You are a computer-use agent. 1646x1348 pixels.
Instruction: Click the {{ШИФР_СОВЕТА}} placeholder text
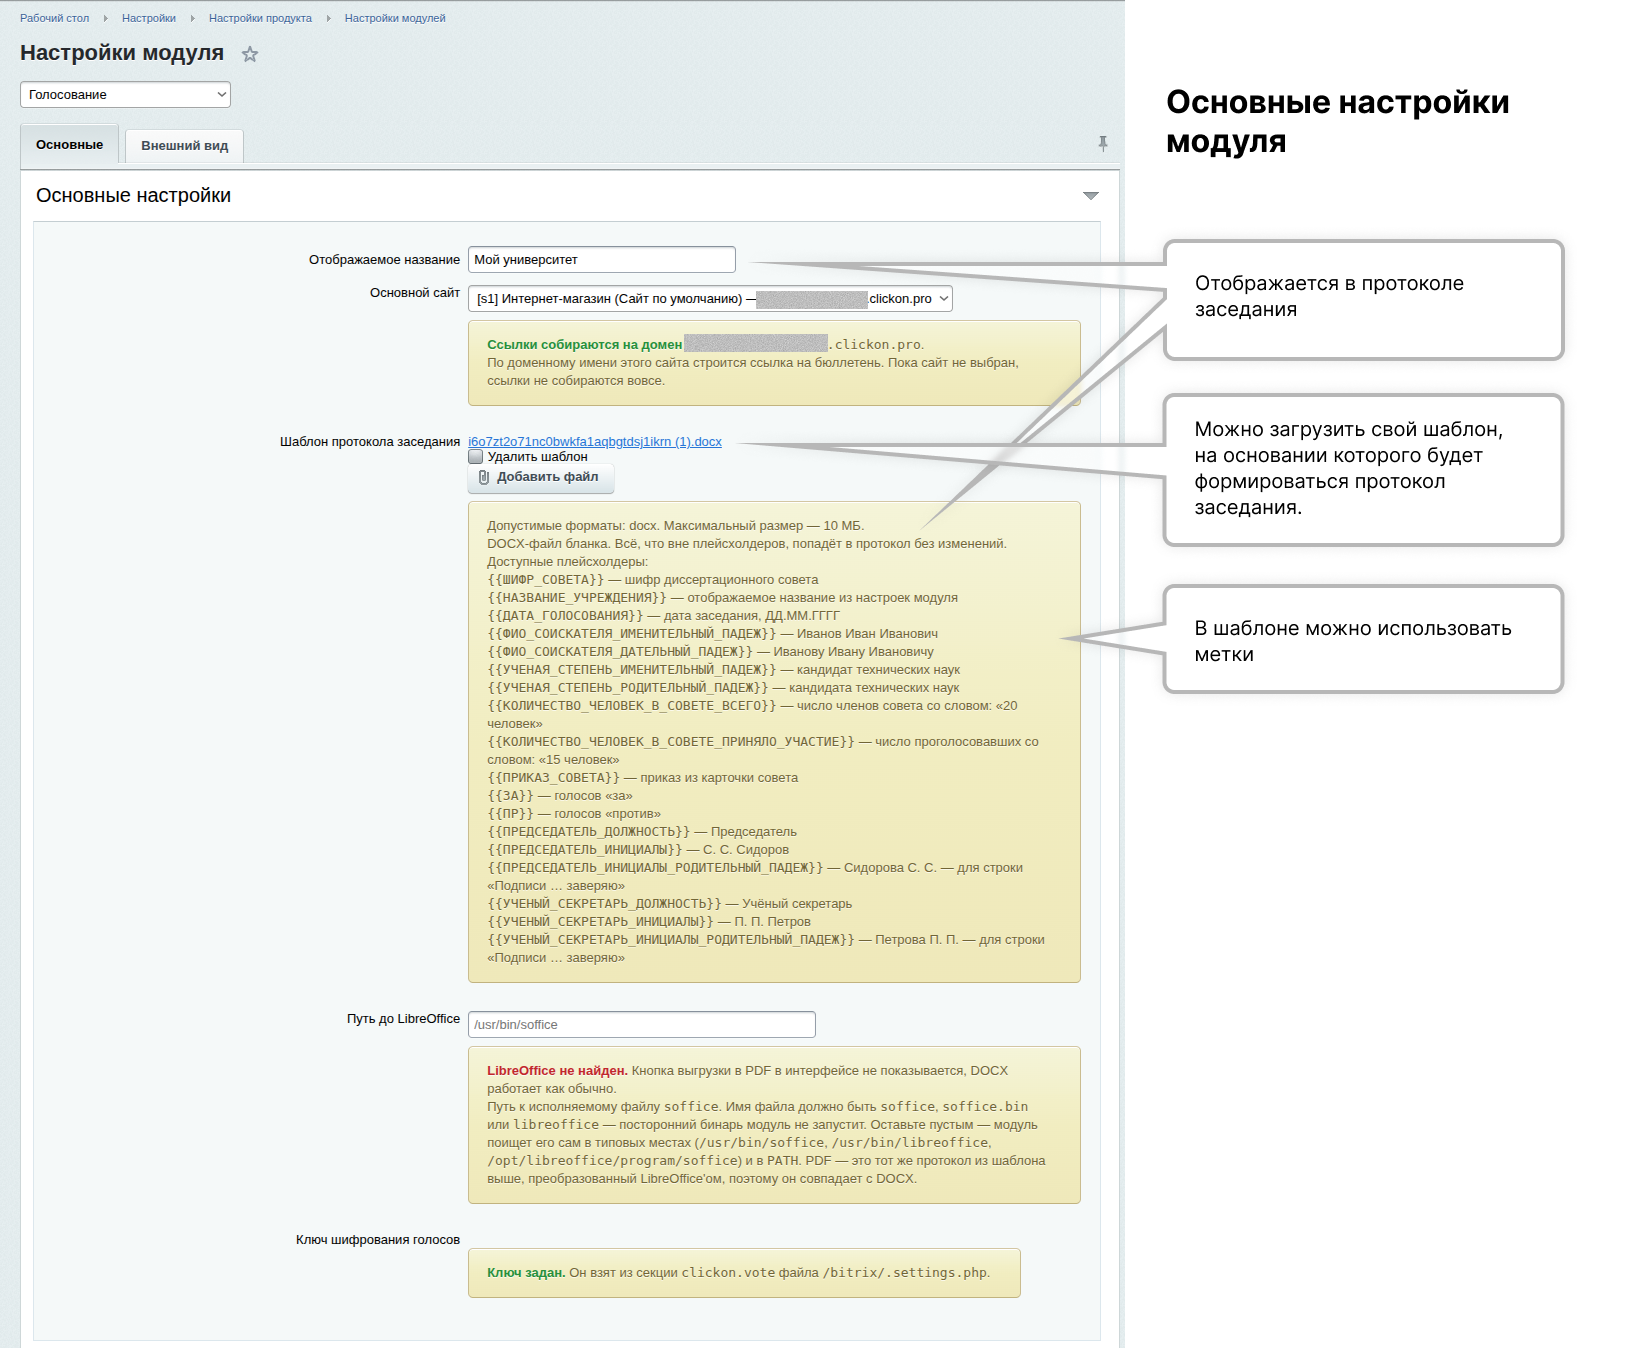tap(546, 580)
